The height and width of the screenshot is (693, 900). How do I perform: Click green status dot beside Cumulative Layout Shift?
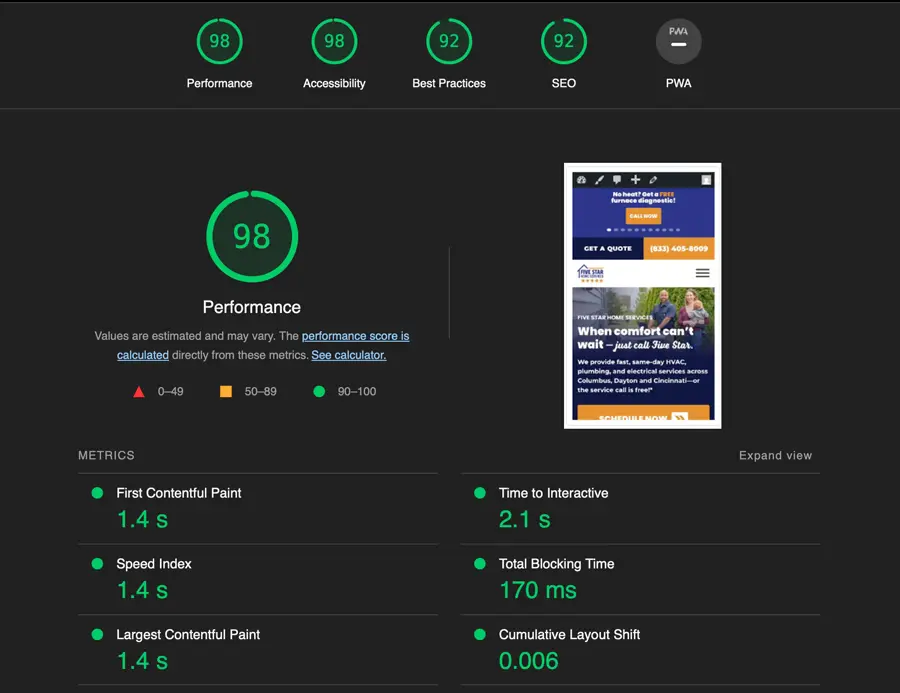[x=480, y=634]
